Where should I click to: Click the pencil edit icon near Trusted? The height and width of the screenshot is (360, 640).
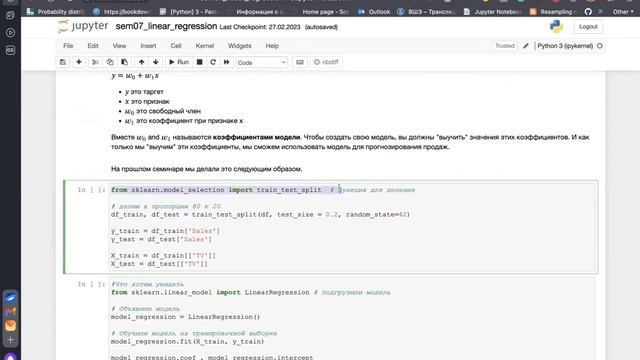coord(526,46)
